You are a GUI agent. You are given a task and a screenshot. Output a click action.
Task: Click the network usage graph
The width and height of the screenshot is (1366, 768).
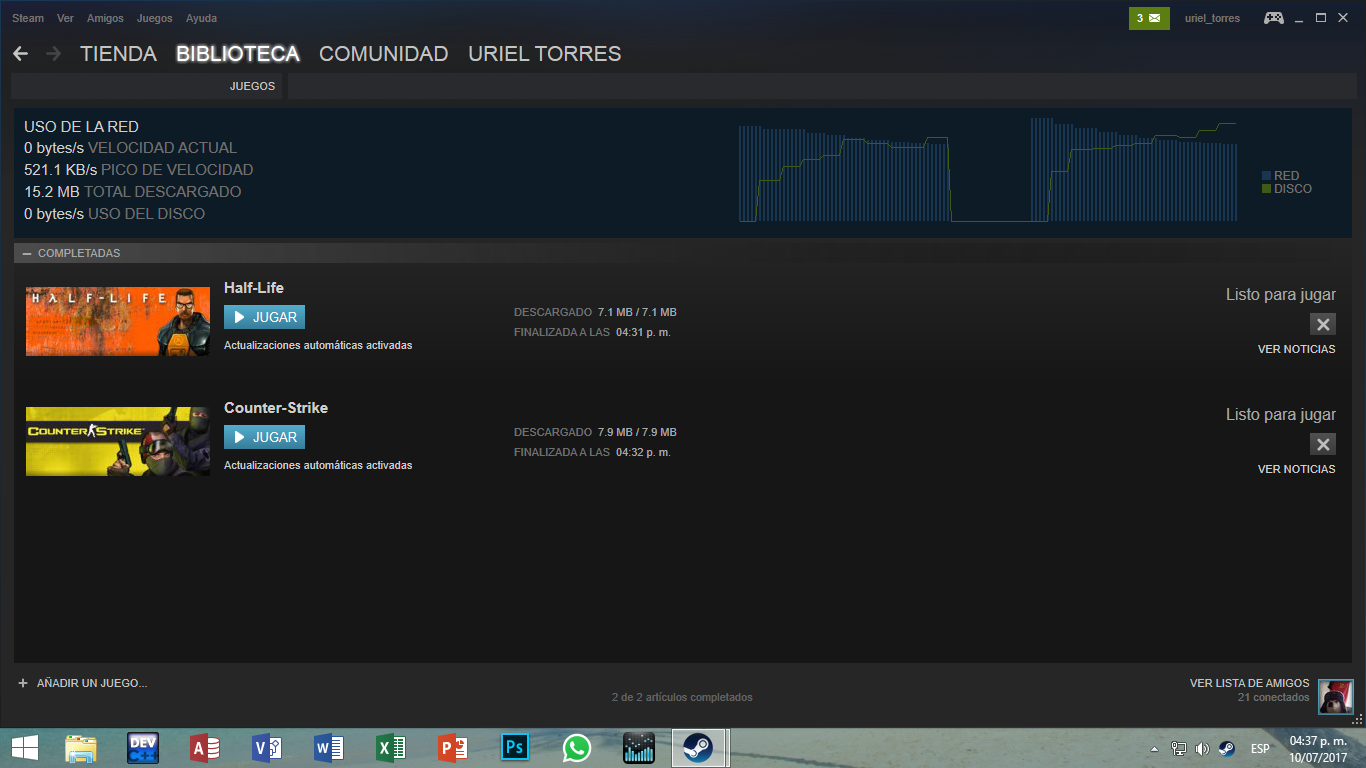(x=988, y=170)
